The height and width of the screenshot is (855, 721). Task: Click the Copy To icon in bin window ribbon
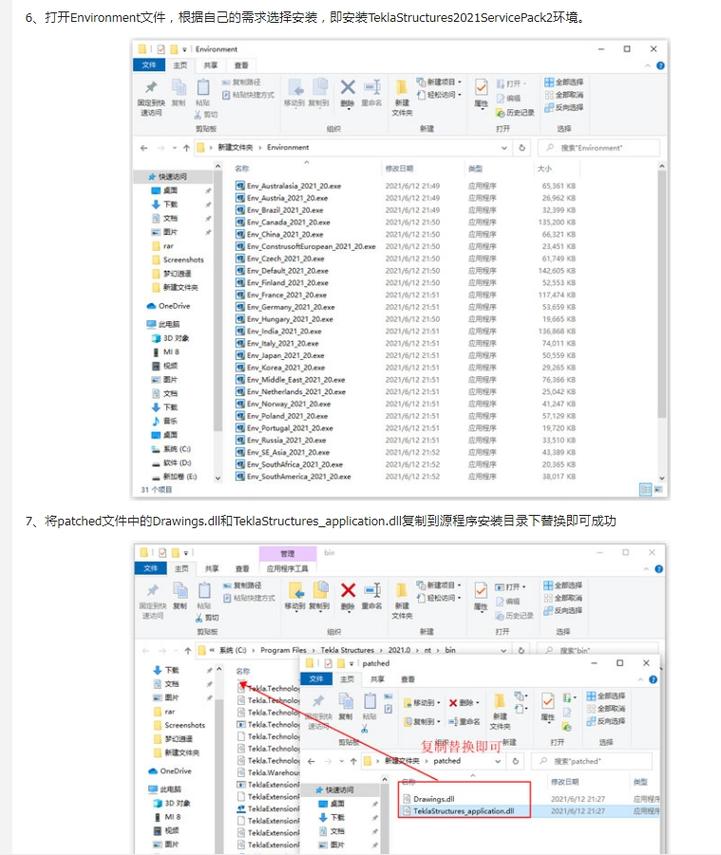[x=320, y=591]
